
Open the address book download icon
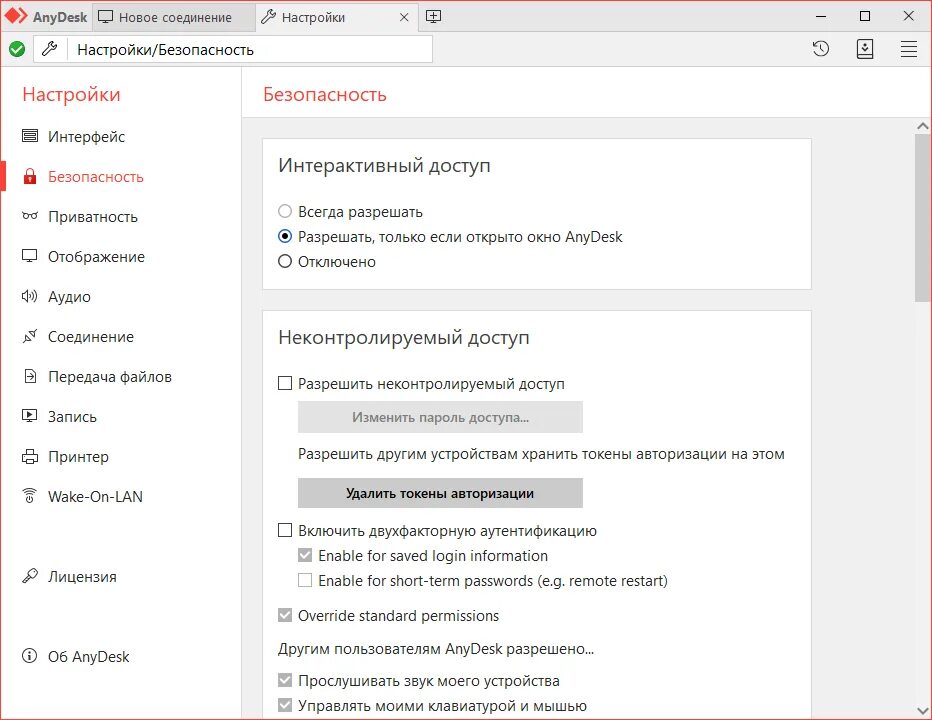coord(865,49)
